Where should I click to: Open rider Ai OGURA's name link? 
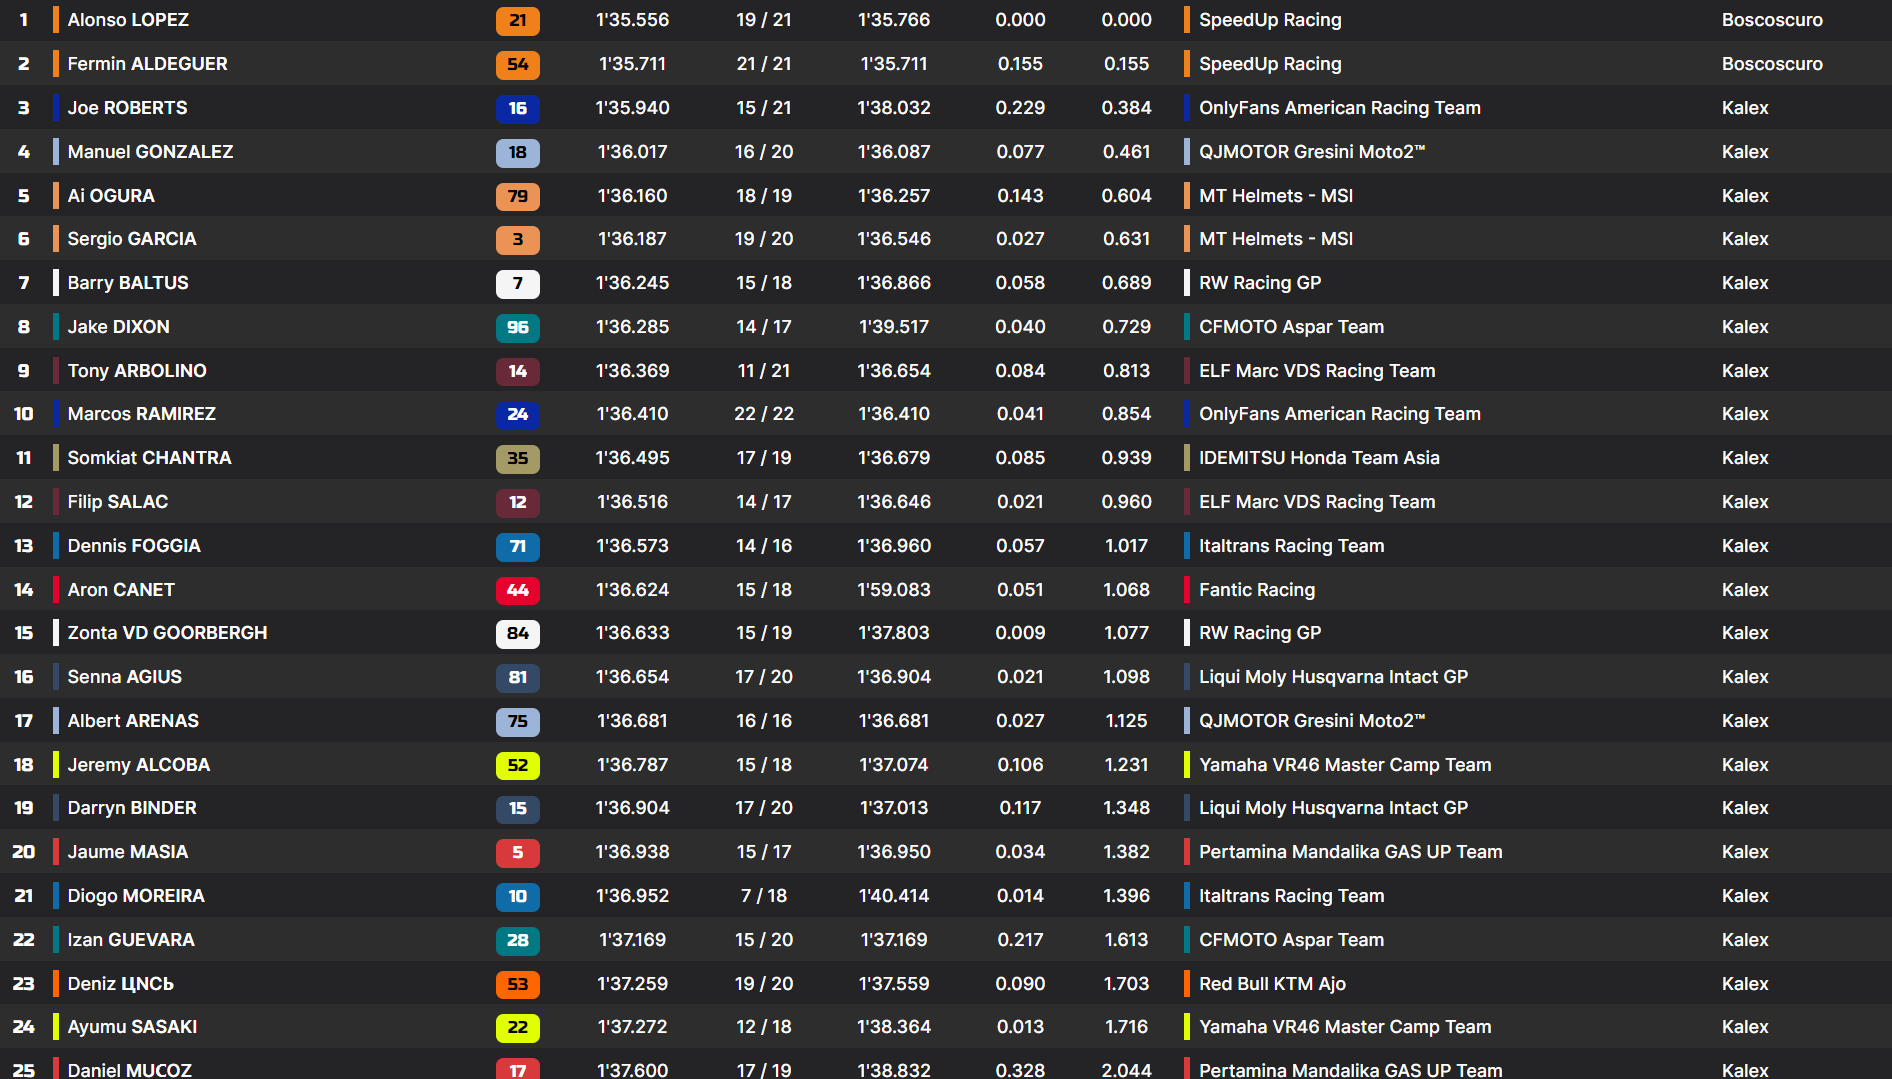click(x=111, y=196)
